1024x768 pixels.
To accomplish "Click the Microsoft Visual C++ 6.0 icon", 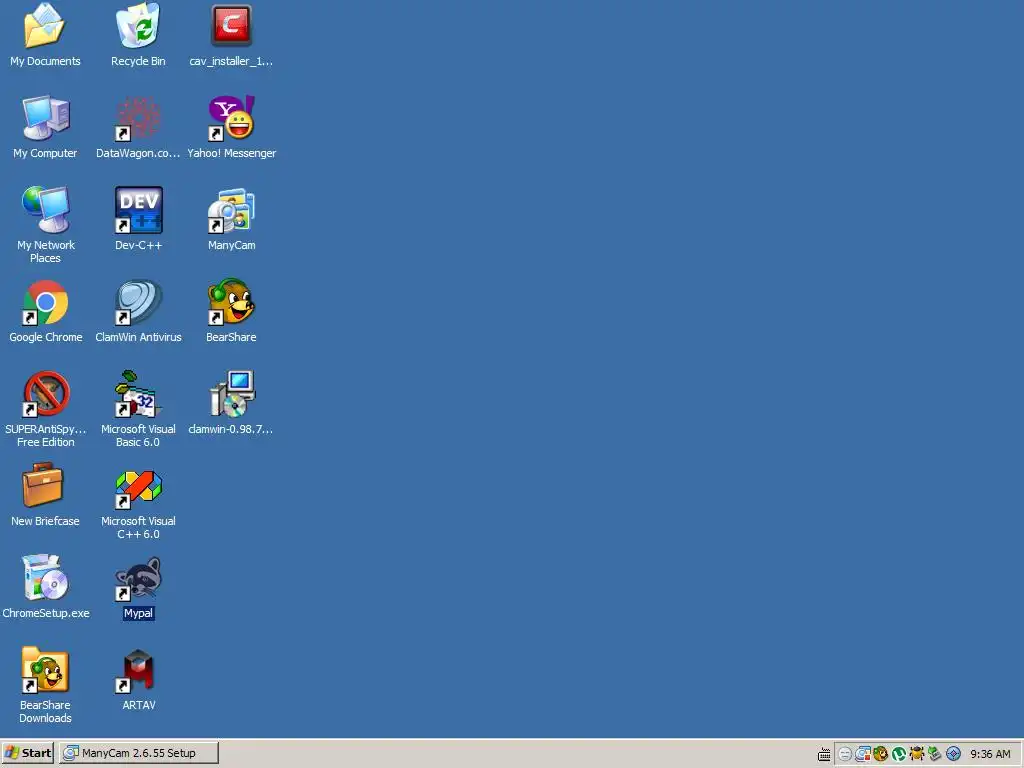I will [x=138, y=488].
